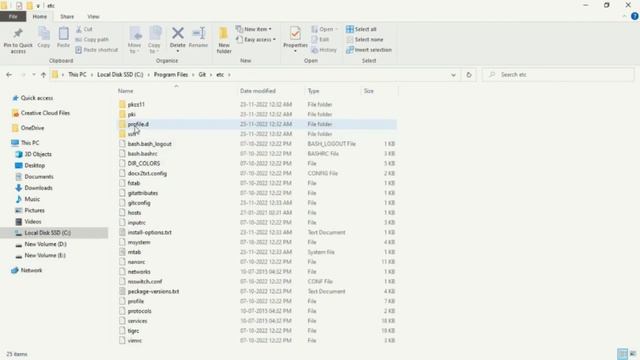Select Quick access in navigation pane

tap(37, 98)
